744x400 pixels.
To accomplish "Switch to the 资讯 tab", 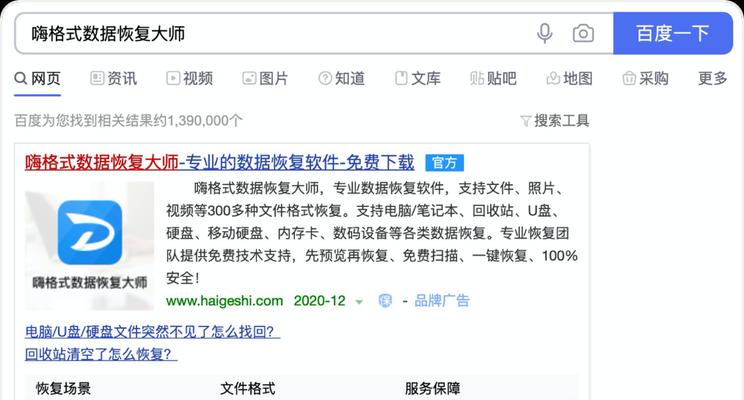I will click(113, 78).
